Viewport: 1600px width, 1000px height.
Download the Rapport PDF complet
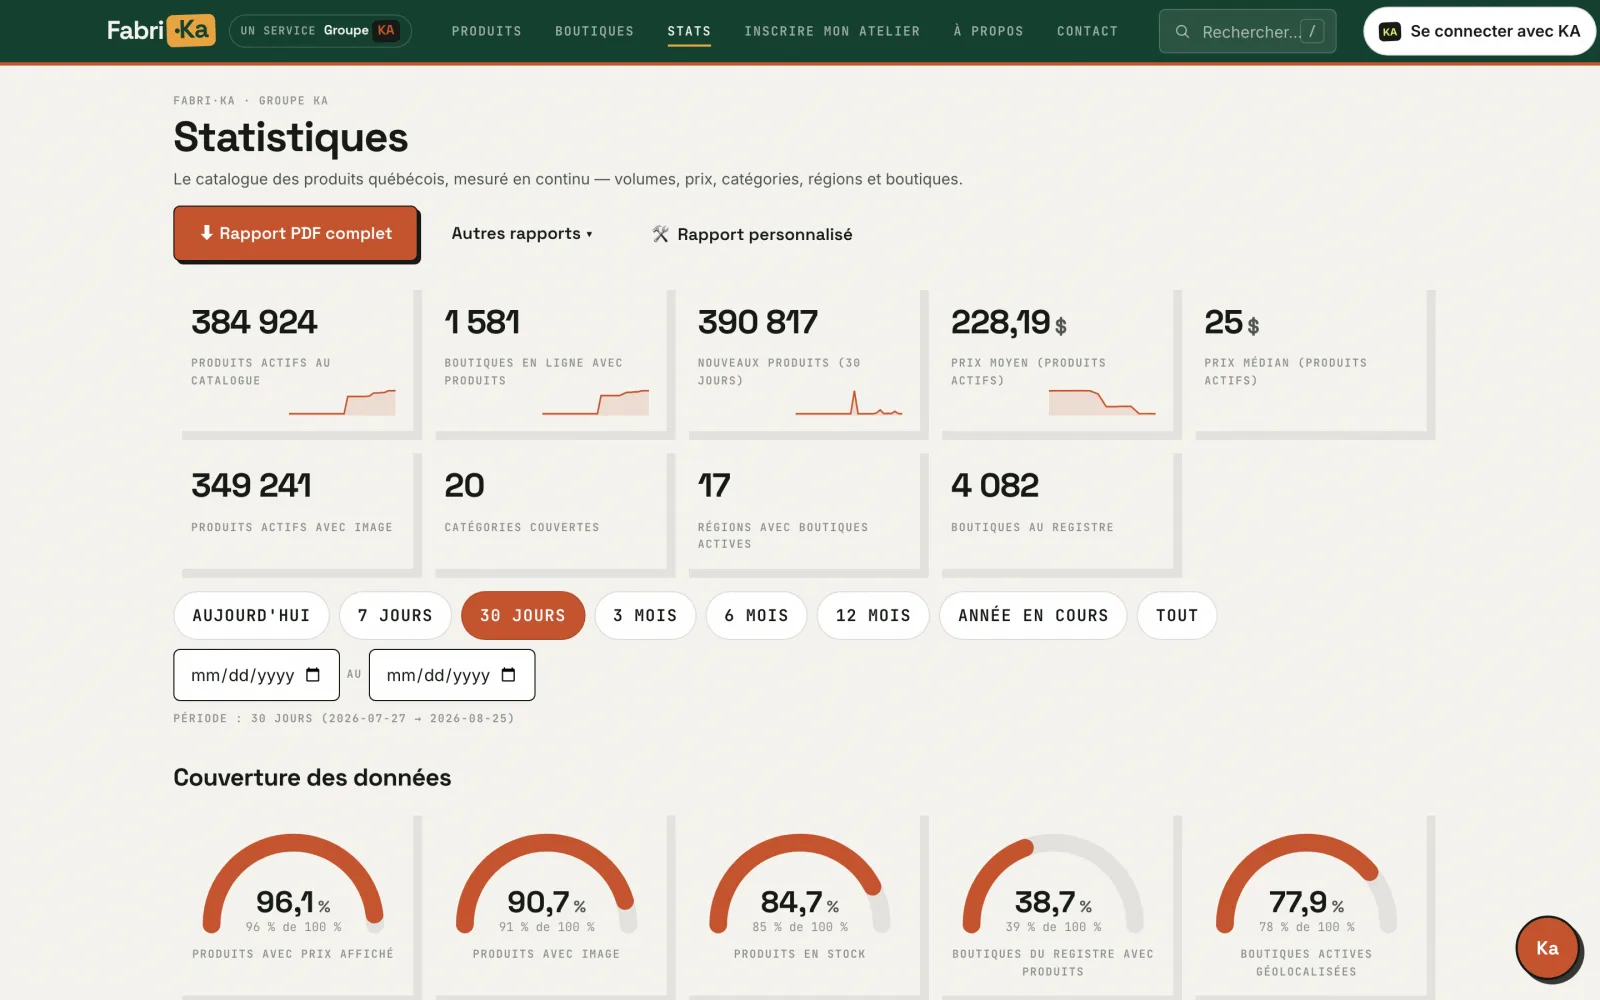point(296,233)
